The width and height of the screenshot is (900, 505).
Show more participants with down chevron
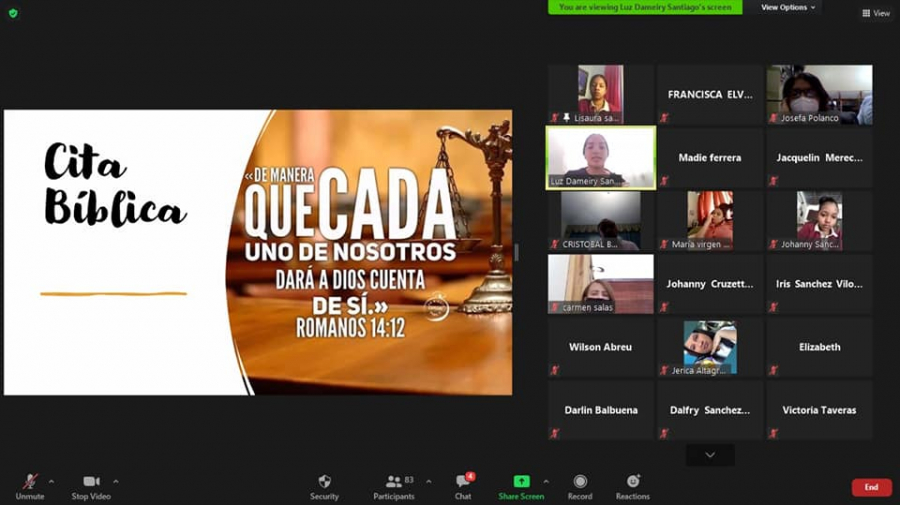pos(710,455)
